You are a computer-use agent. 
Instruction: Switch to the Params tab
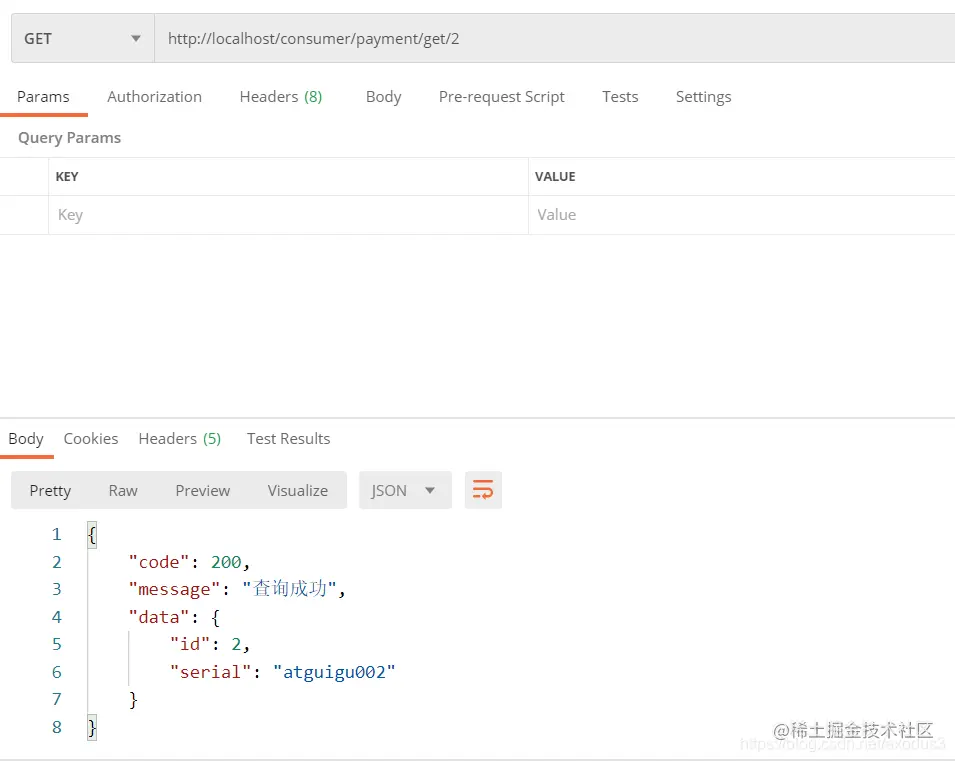43,97
